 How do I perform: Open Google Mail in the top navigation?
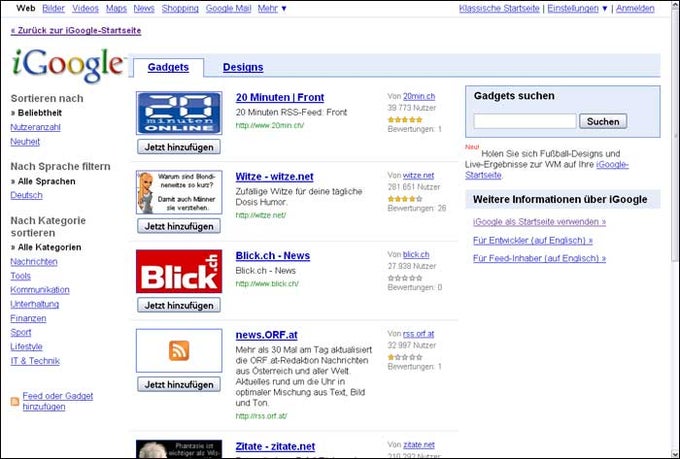[228, 8]
